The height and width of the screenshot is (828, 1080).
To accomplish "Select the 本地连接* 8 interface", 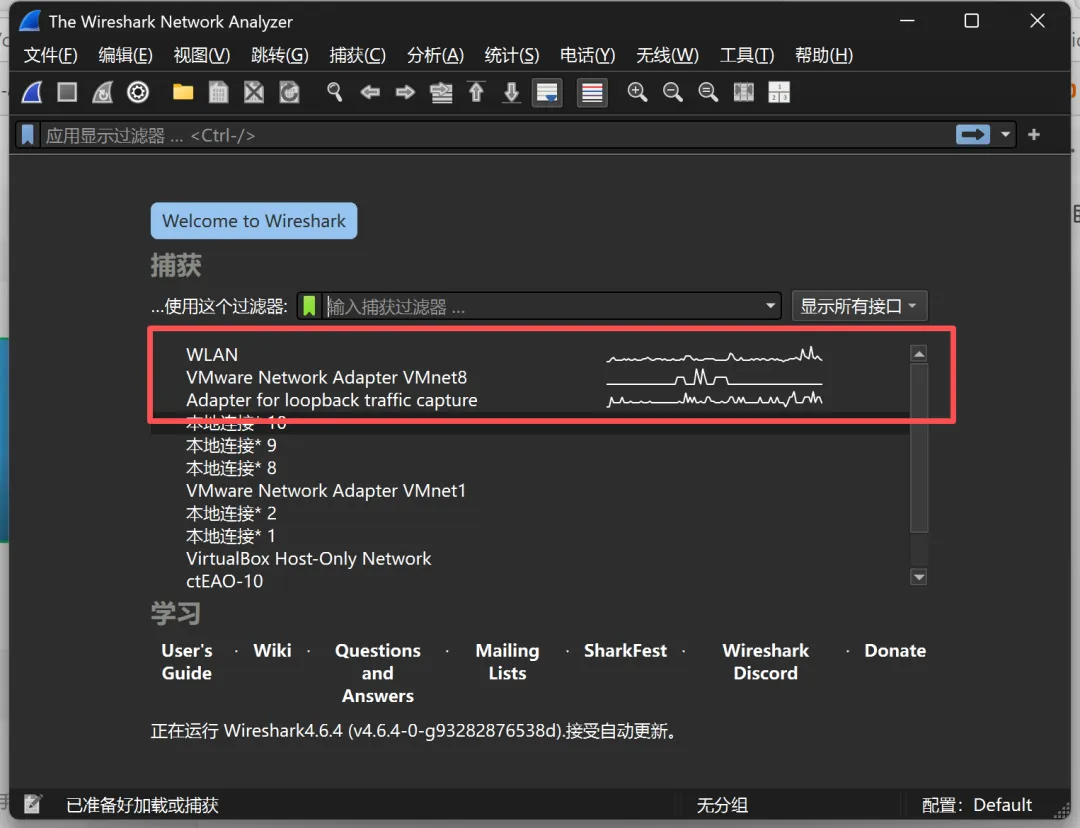I will (530, 468).
